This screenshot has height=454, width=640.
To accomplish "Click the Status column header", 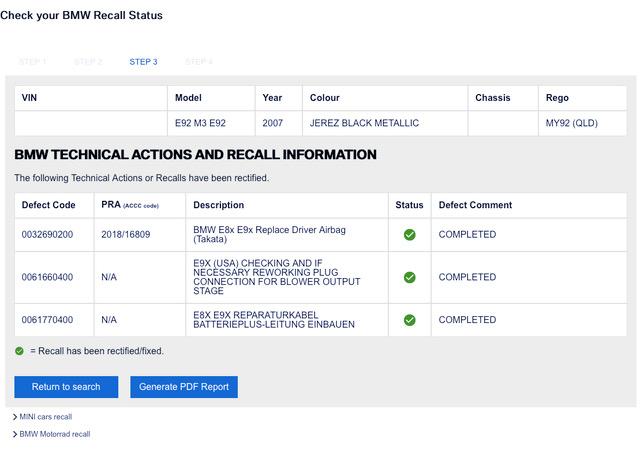I will click(x=409, y=205).
